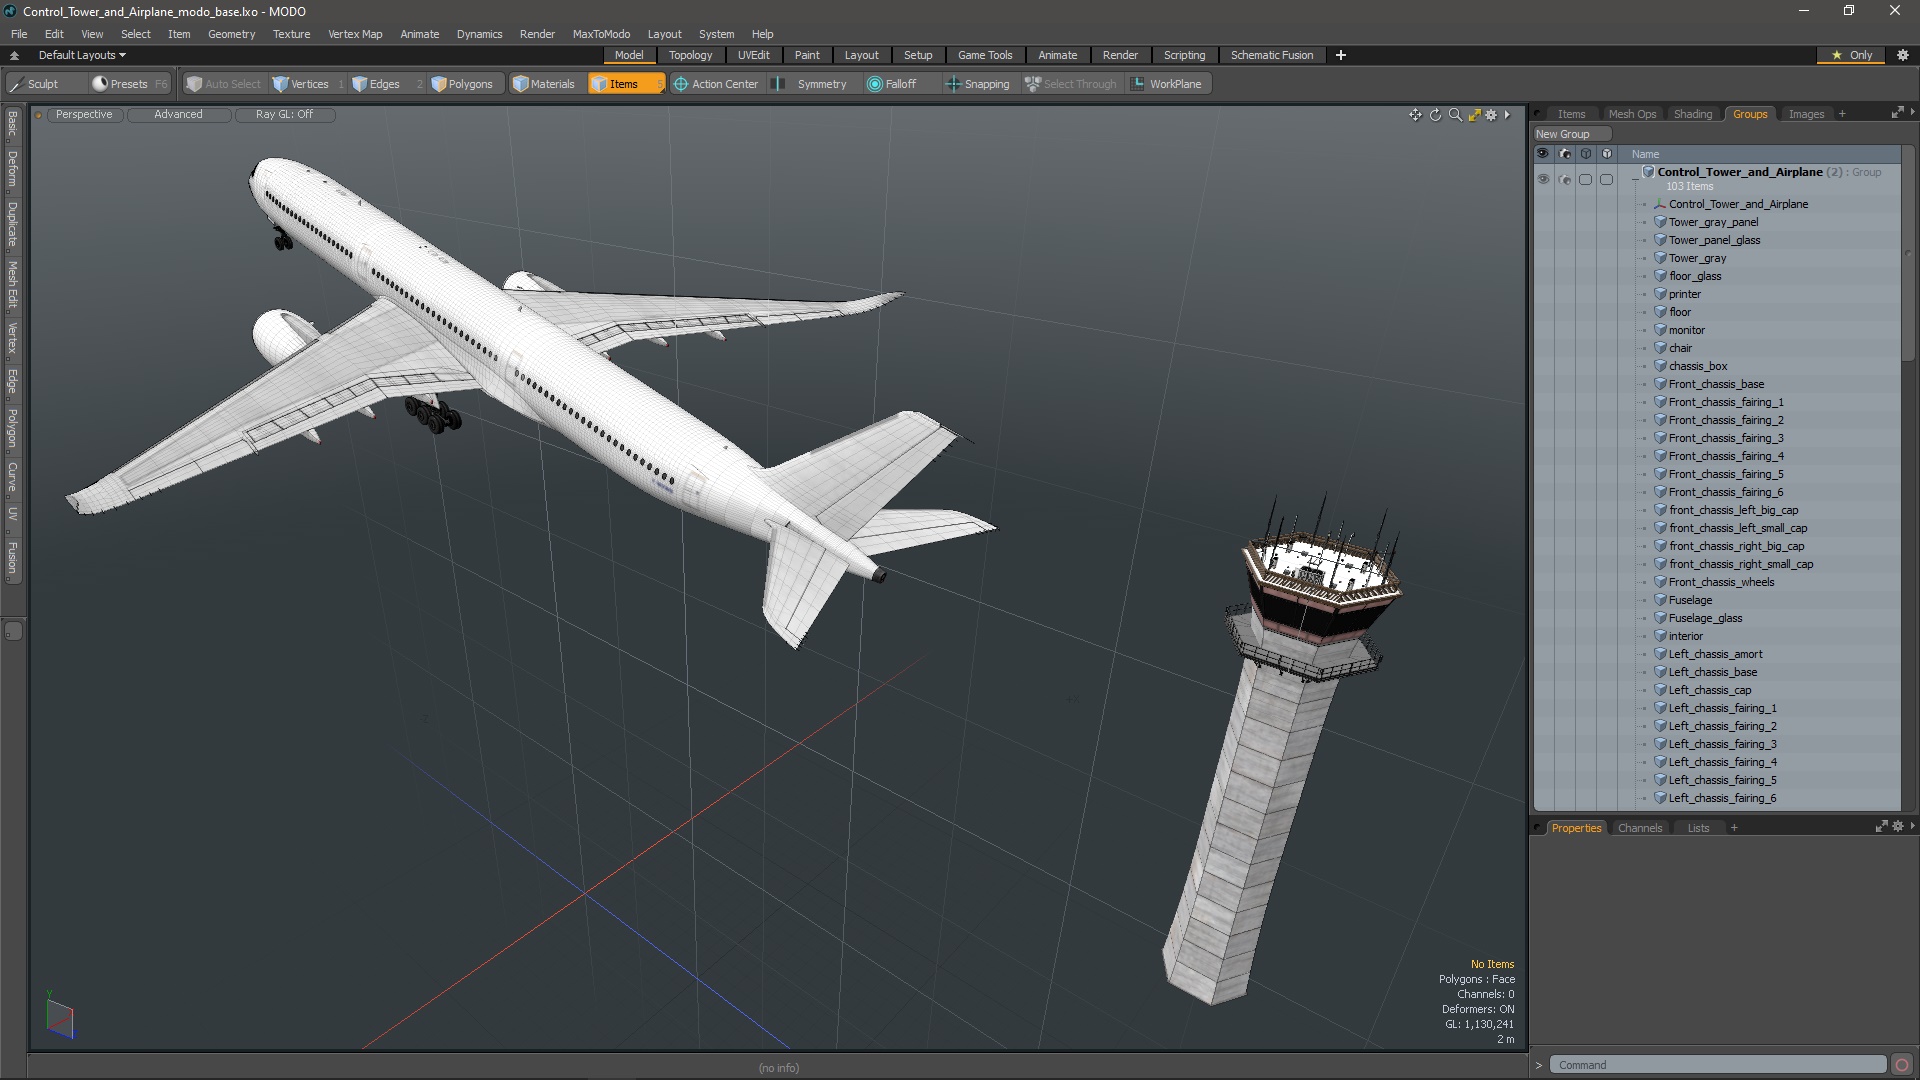Click the viewport zoom magnifier icon
1920x1080 pixels.
(1455, 115)
